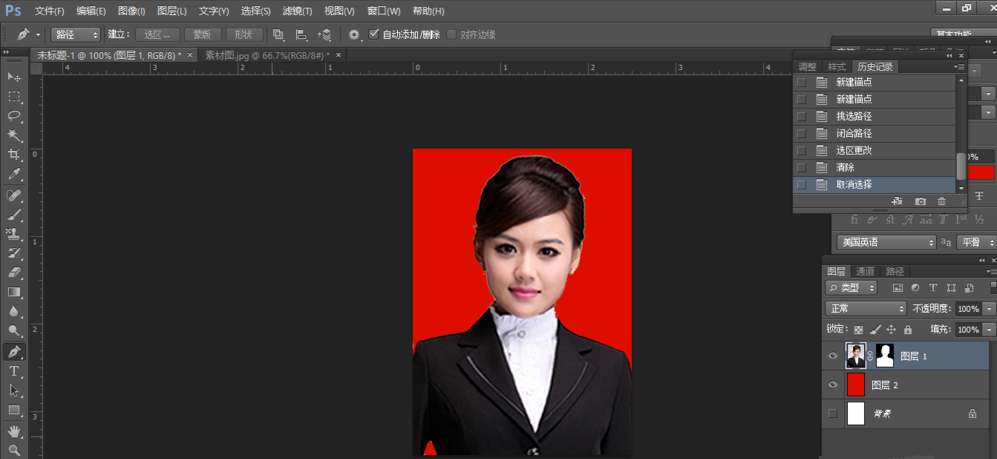The width and height of the screenshot is (997, 459).
Task: Select the Hand tool
Action: click(x=14, y=431)
